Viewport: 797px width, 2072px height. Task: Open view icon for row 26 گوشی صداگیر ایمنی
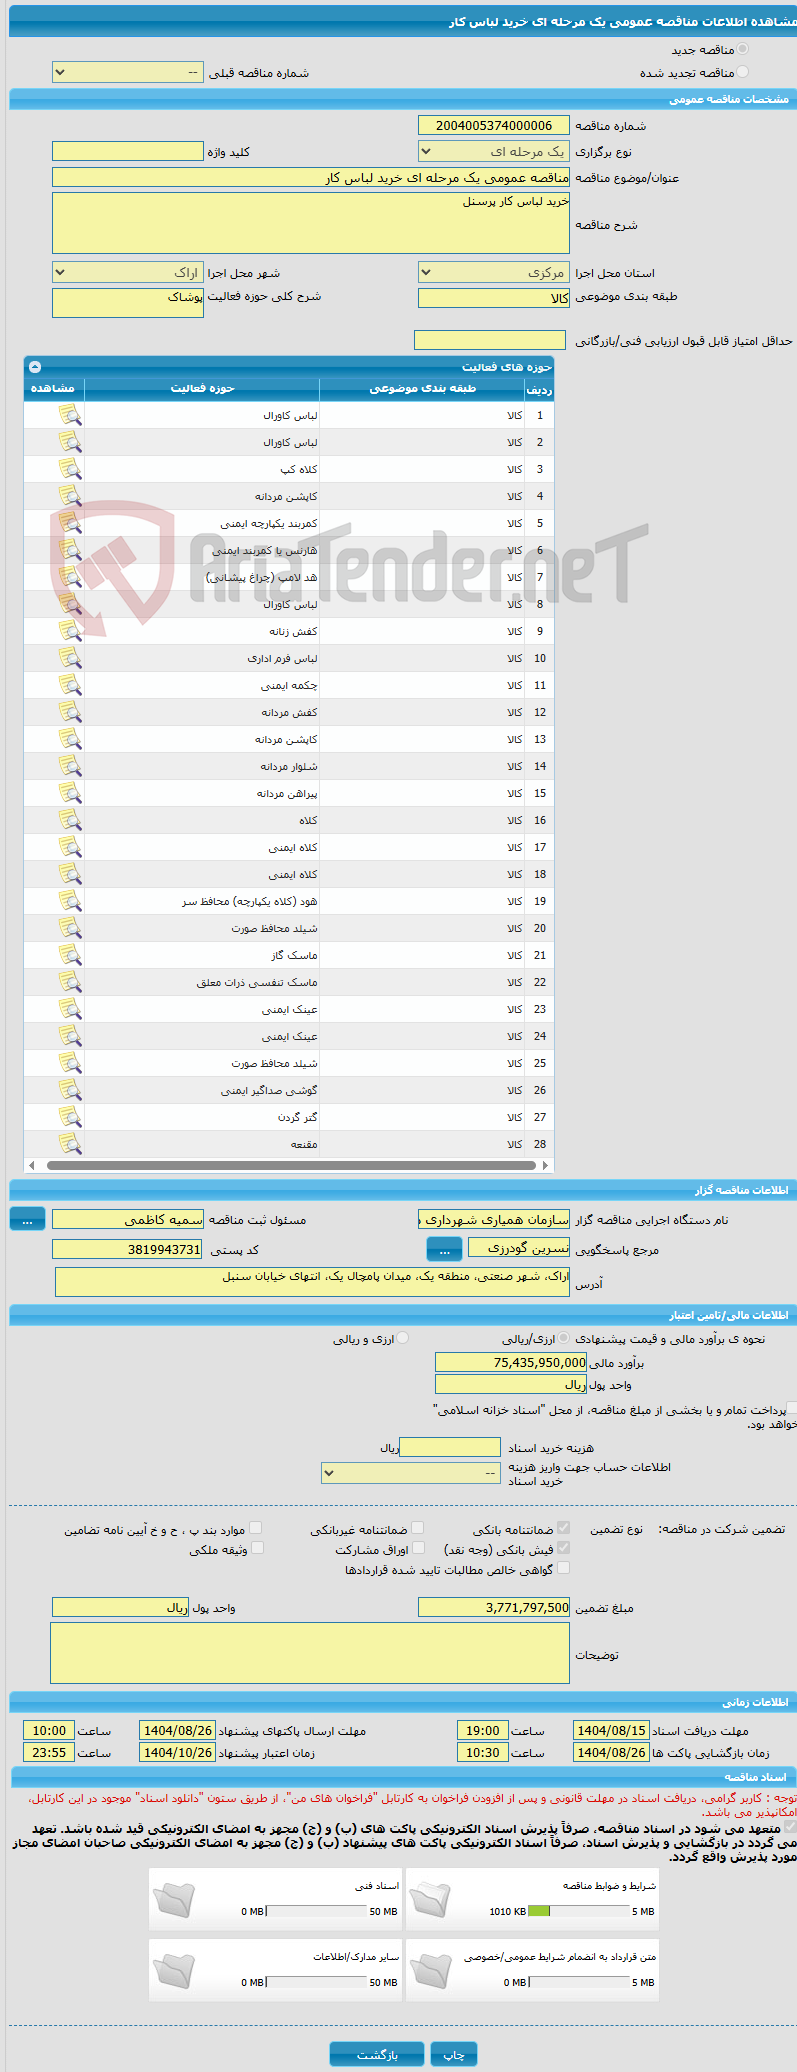[x=70, y=1090]
